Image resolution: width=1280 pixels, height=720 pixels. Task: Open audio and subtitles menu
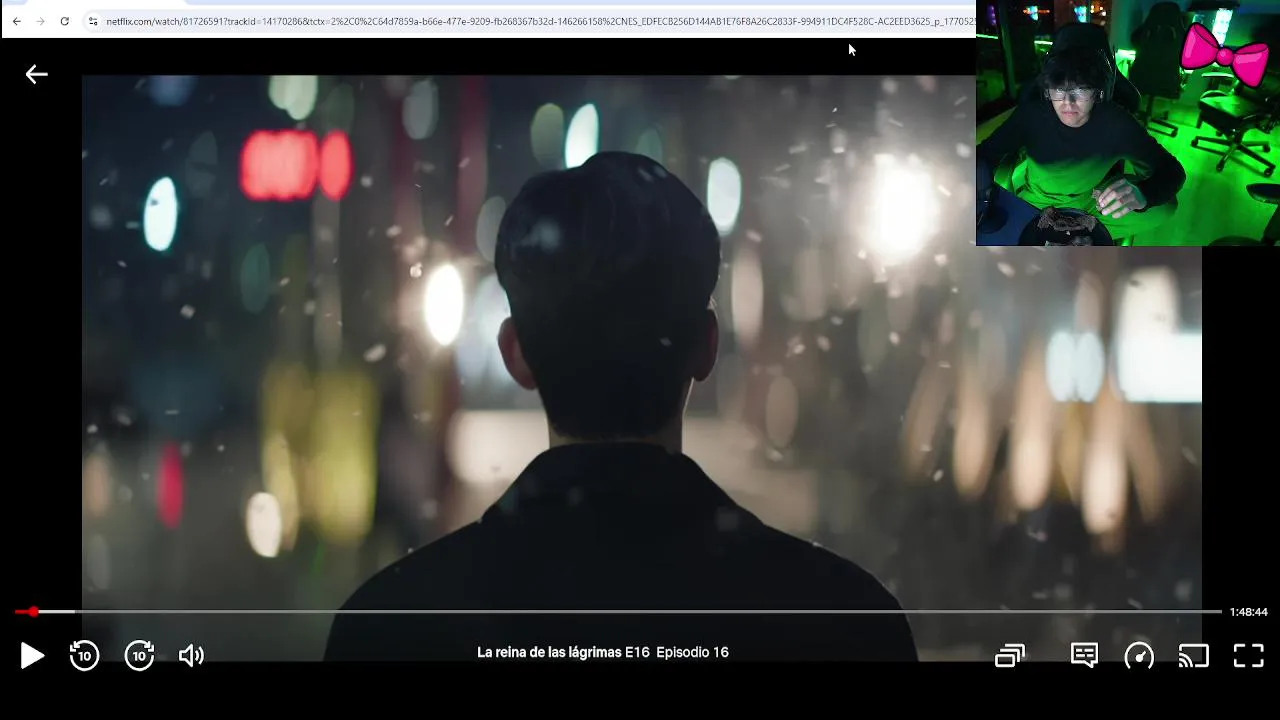click(x=1084, y=656)
